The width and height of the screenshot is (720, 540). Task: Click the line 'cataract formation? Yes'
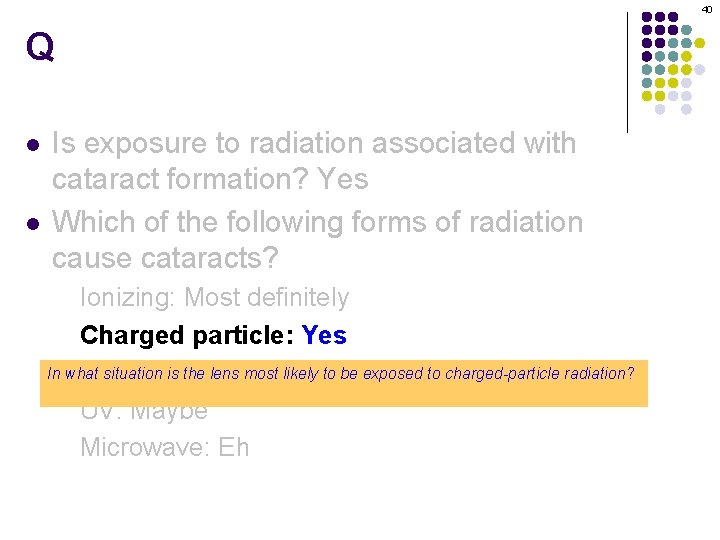[x=210, y=179]
